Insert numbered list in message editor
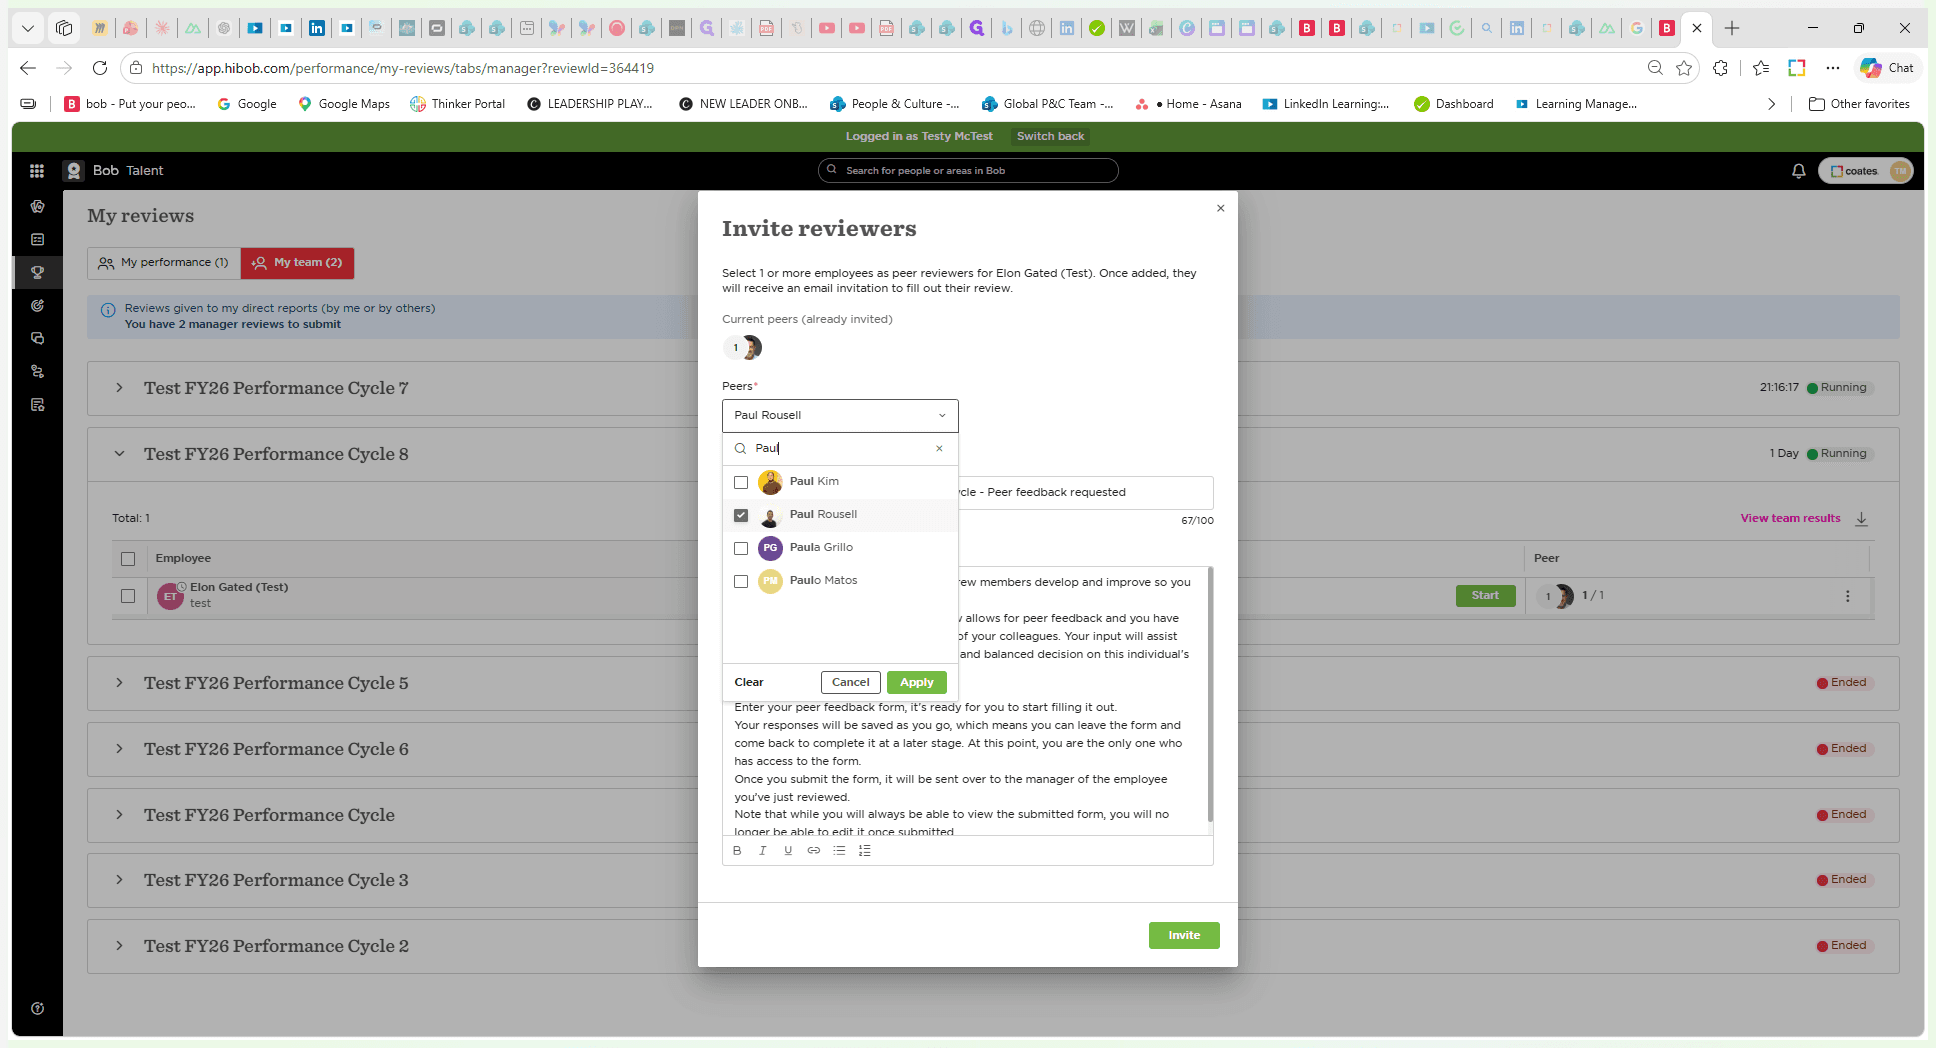The height and width of the screenshot is (1048, 1936). (x=865, y=851)
